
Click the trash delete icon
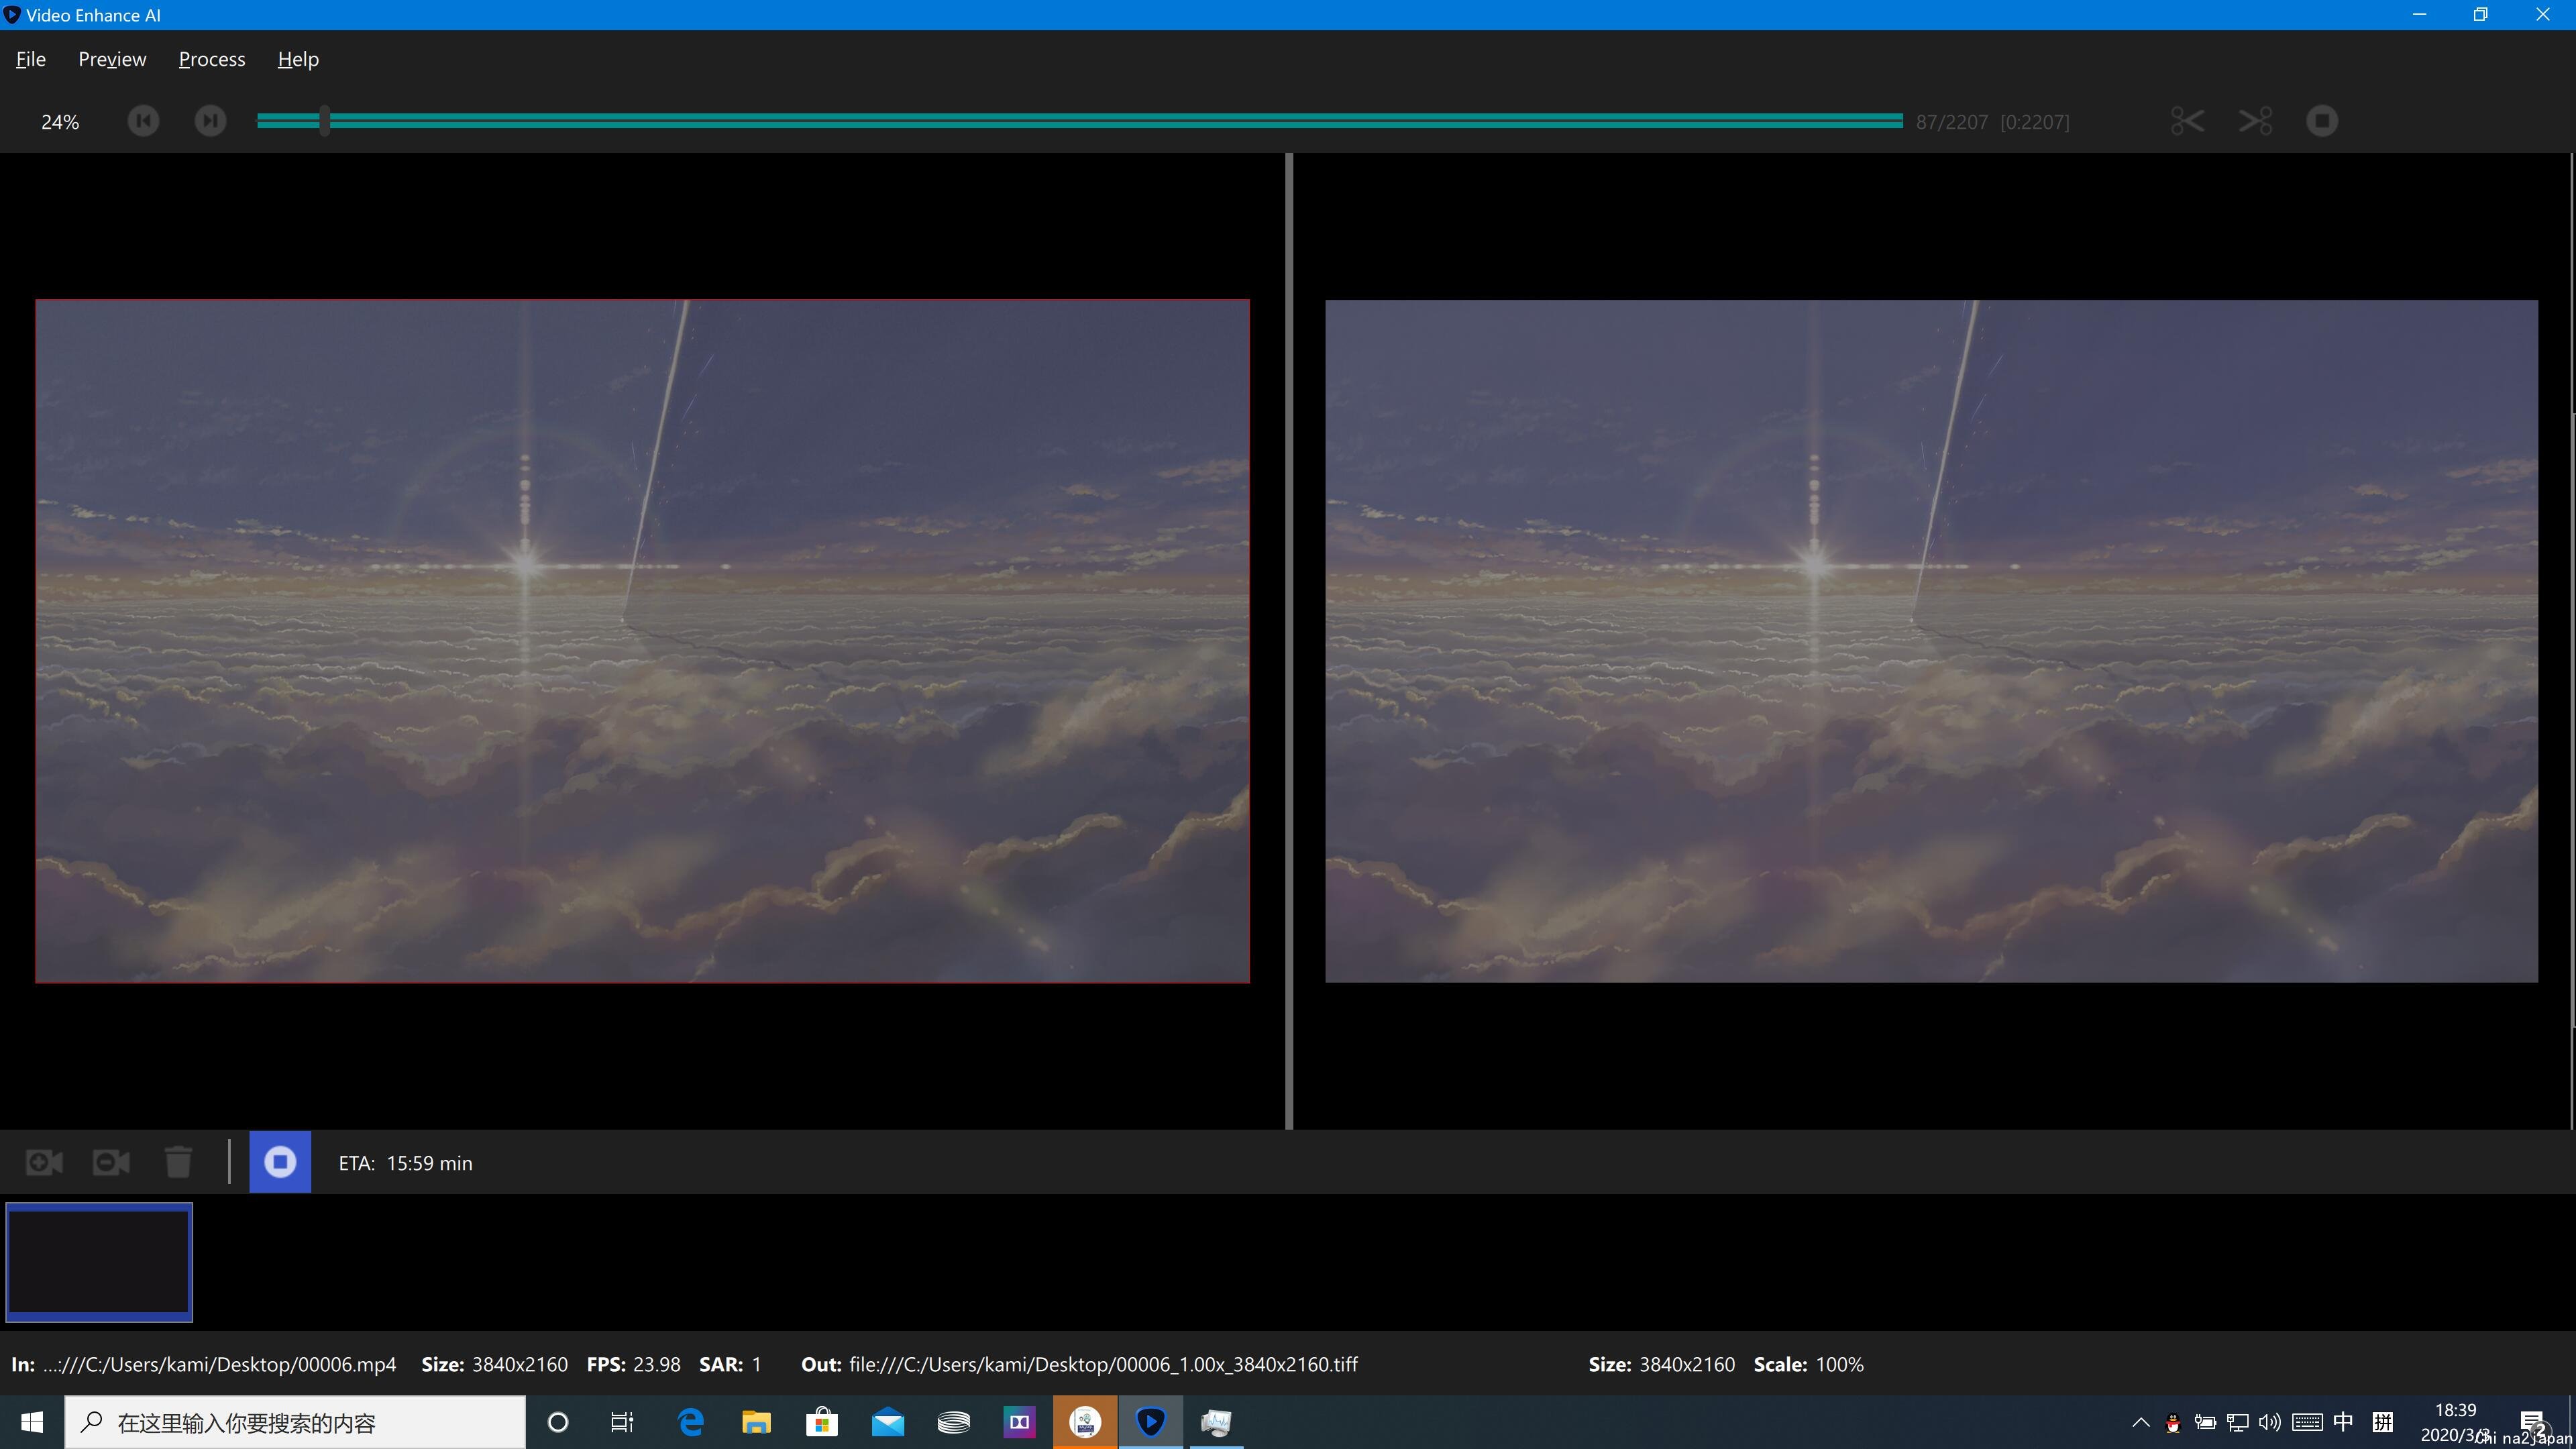tap(178, 1162)
